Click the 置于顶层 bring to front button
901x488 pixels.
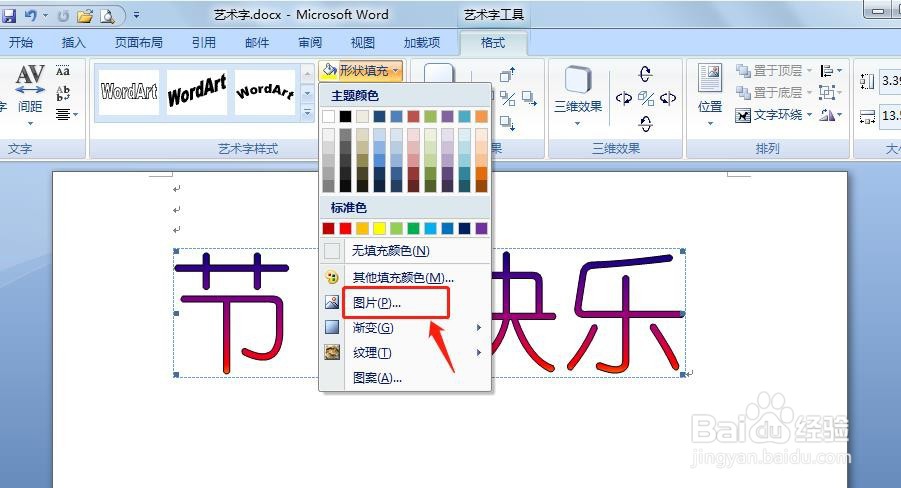(x=775, y=71)
